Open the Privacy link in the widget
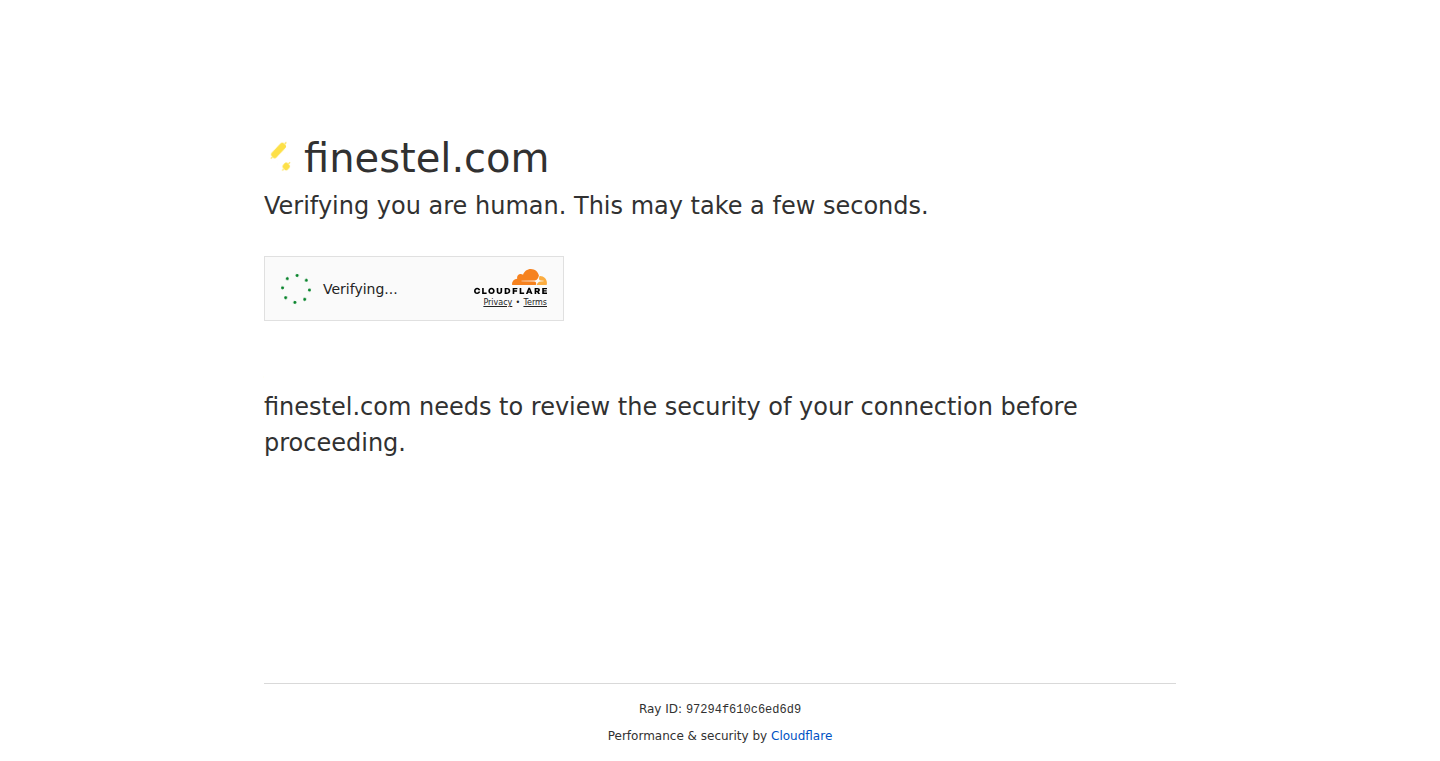The width and height of the screenshot is (1440, 761). (498, 302)
